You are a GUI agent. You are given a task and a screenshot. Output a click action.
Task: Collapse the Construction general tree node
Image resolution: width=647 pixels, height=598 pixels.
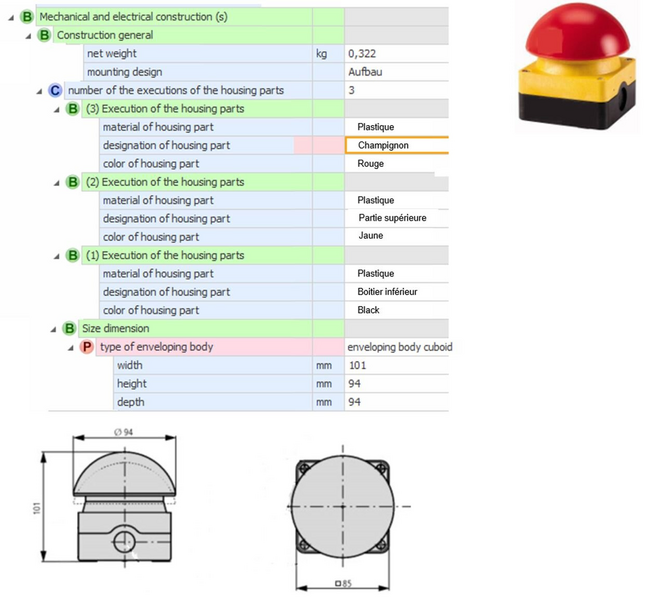tap(29, 36)
